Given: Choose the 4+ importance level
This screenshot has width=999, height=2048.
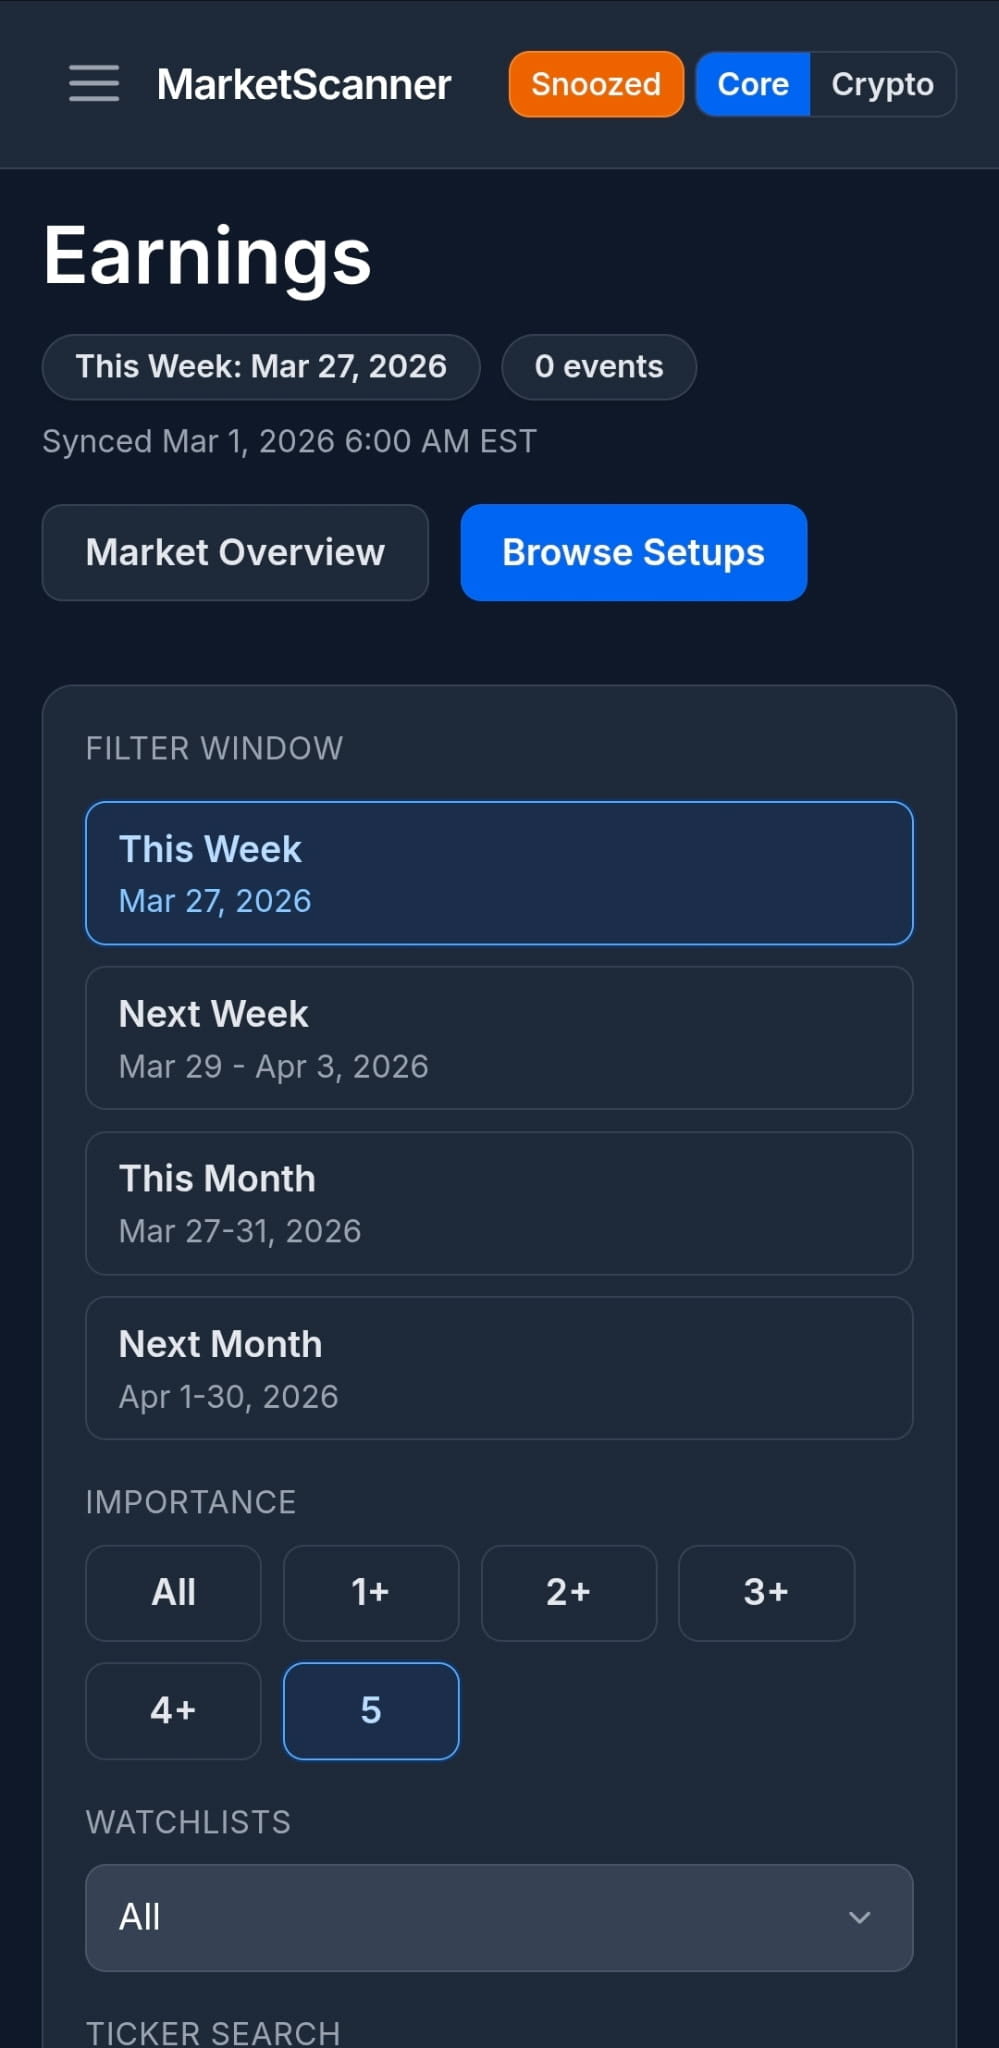Looking at the screenshot, I should point(172,1710).
